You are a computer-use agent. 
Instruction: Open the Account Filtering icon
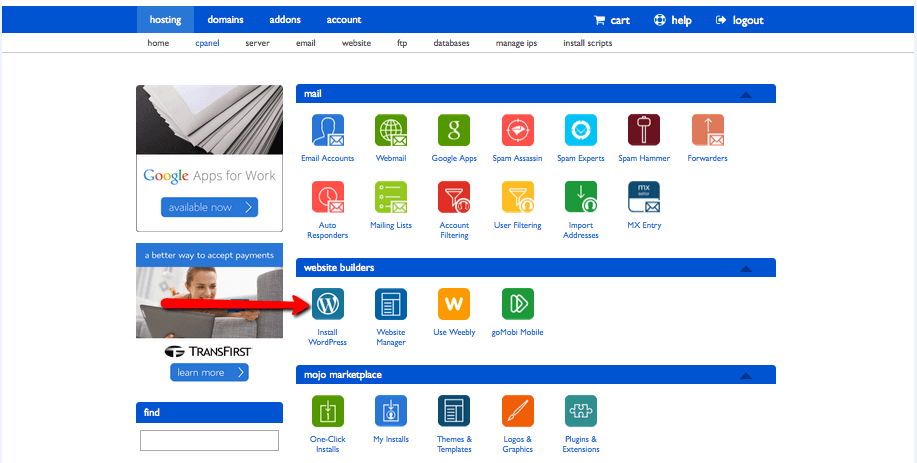click(454, 197)
